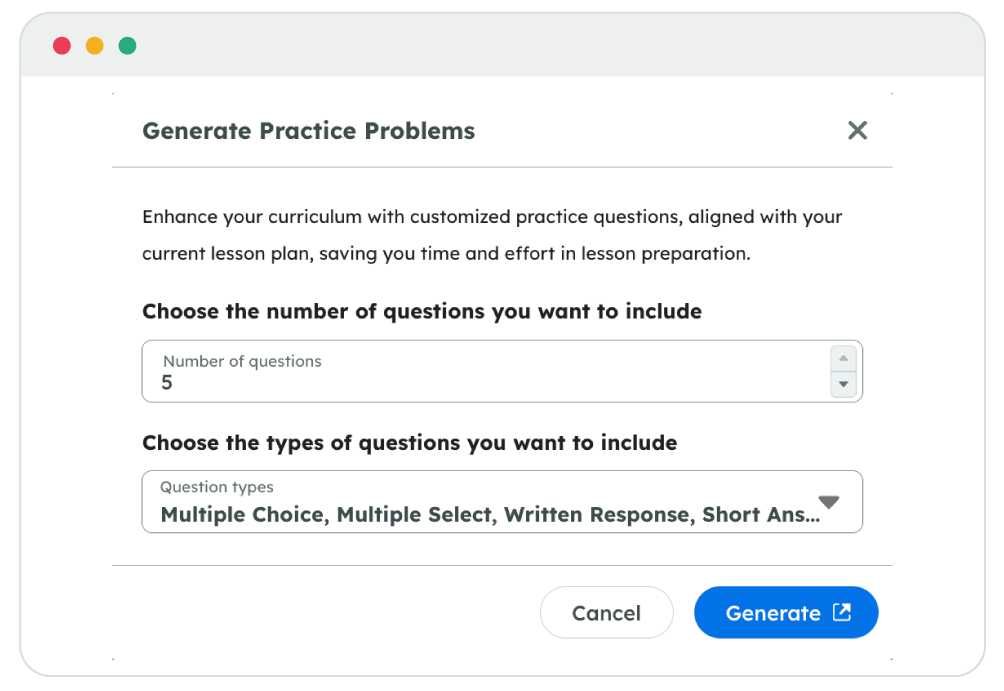Decrease number of questions with down arrow

[x=843, y=384]
